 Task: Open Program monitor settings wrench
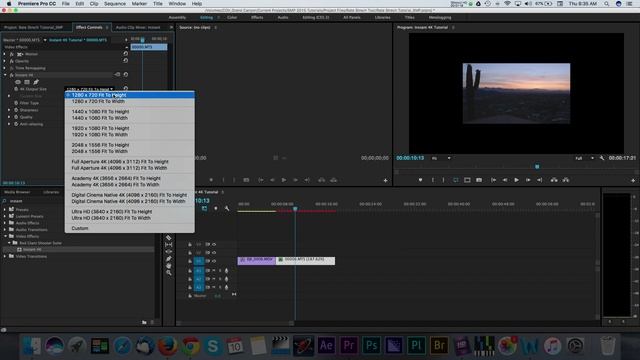602,158
